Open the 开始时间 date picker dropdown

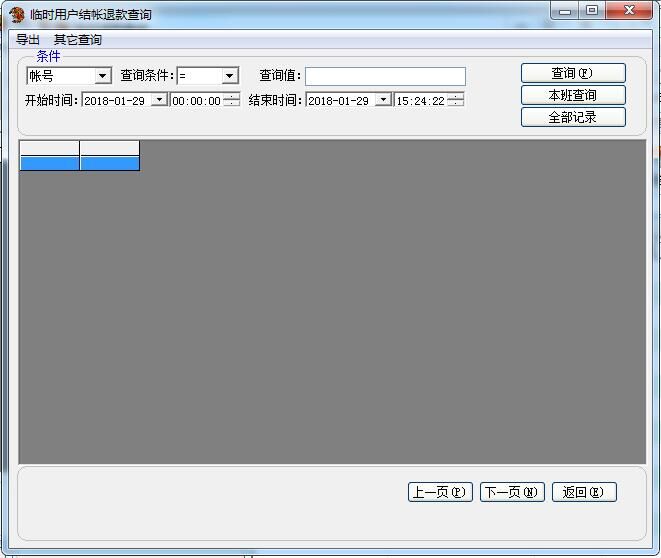point(159,100)
